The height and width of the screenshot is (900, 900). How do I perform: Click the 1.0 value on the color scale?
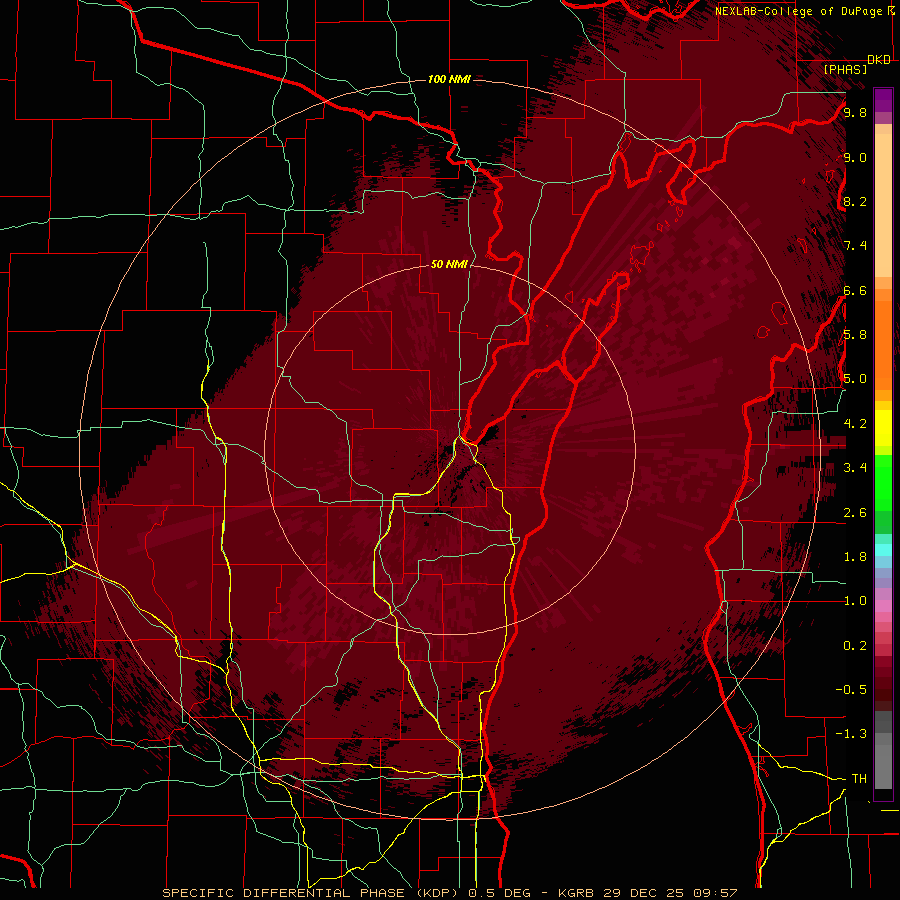click(855, 601)
